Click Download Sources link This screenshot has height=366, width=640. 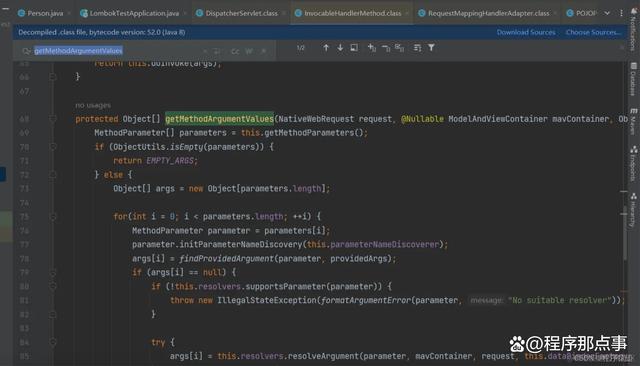click(x=526, y=32)
